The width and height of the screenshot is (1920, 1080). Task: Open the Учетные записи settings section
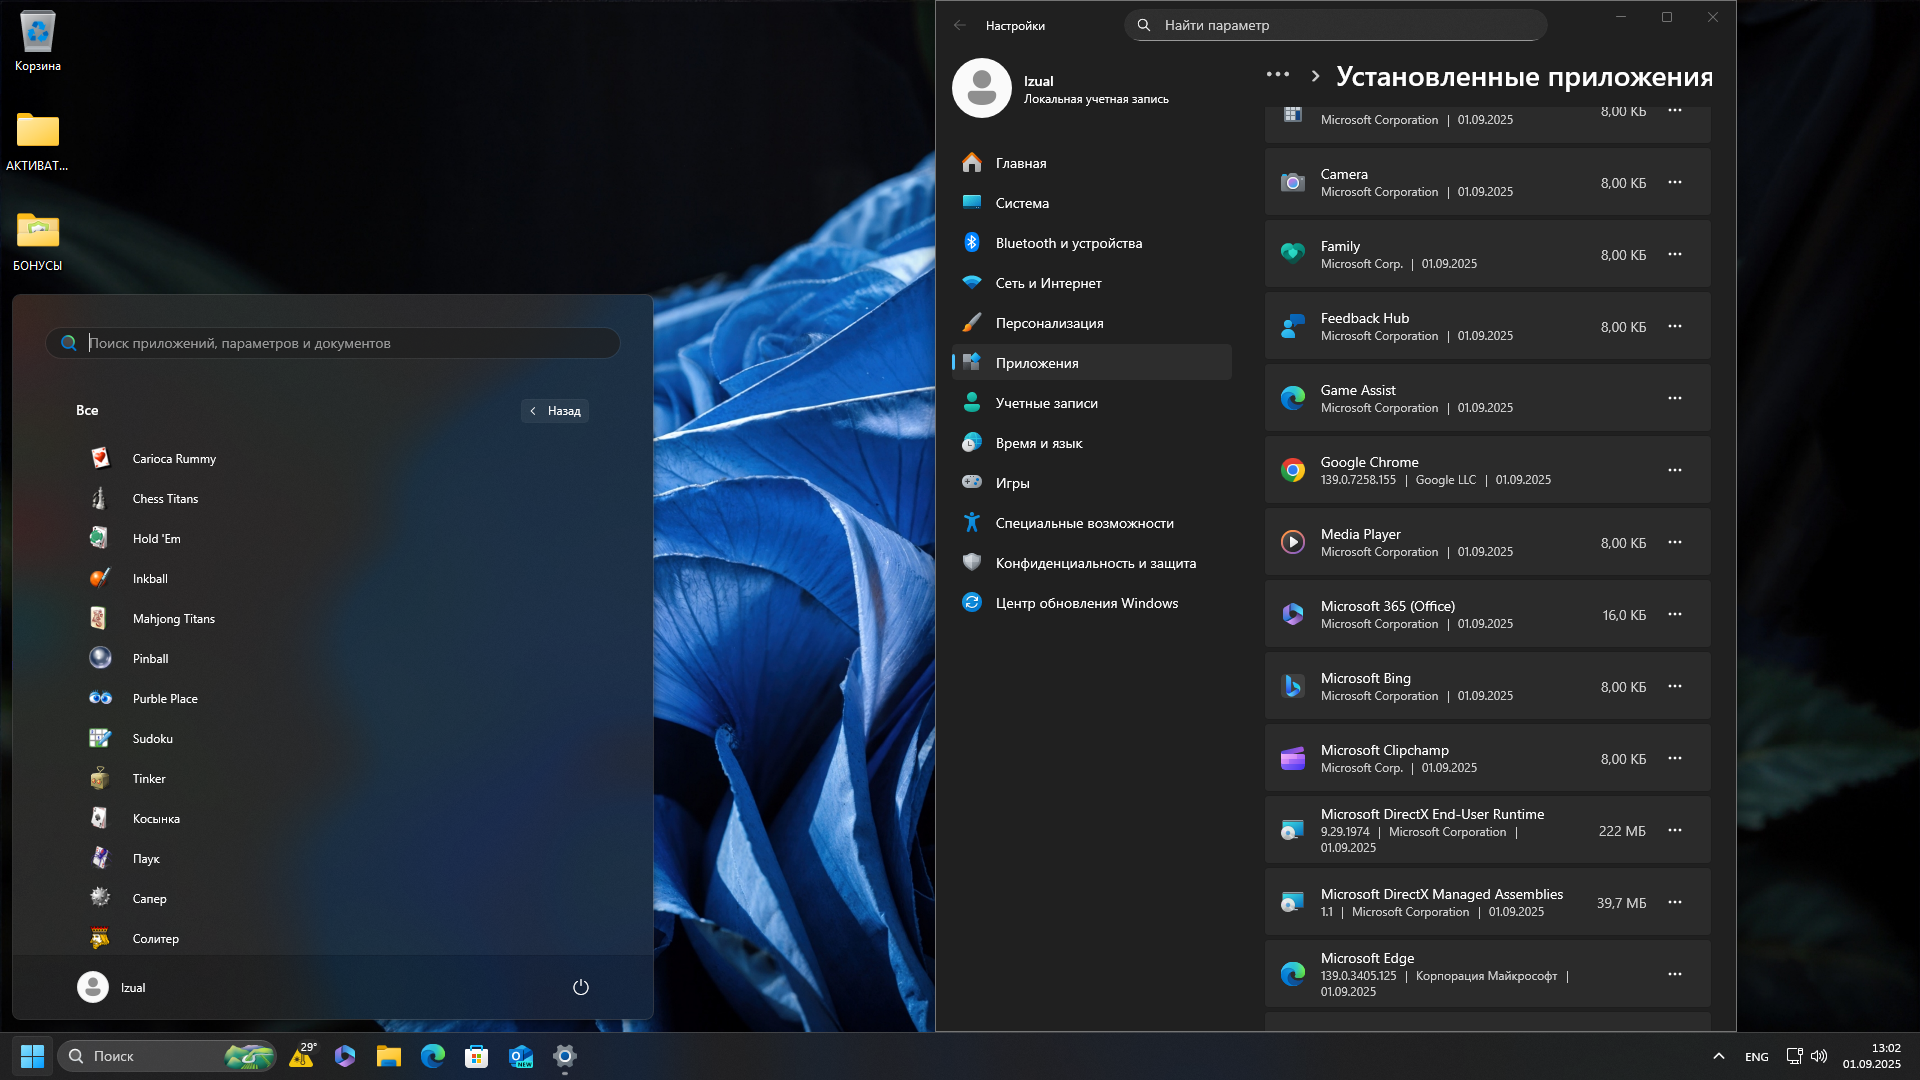click(x=1092, y=403)
